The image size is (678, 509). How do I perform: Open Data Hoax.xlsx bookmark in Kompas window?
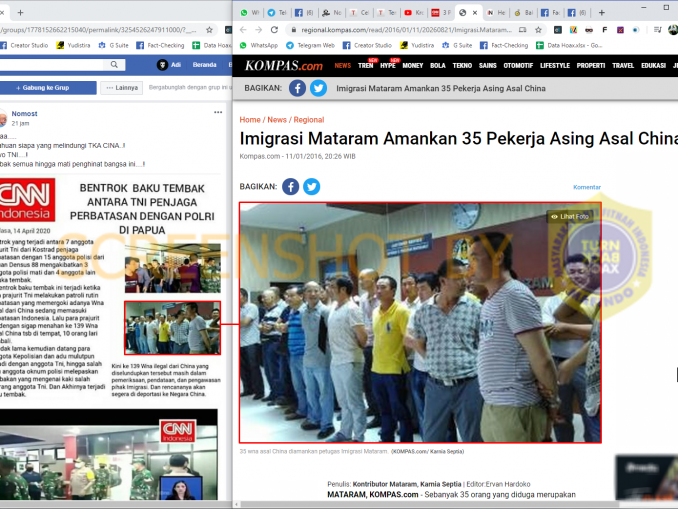[569, 45]
